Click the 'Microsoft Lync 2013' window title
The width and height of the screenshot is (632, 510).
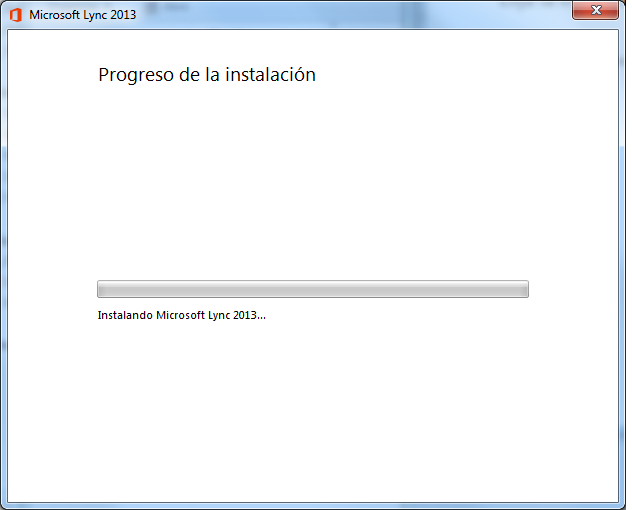83,15
